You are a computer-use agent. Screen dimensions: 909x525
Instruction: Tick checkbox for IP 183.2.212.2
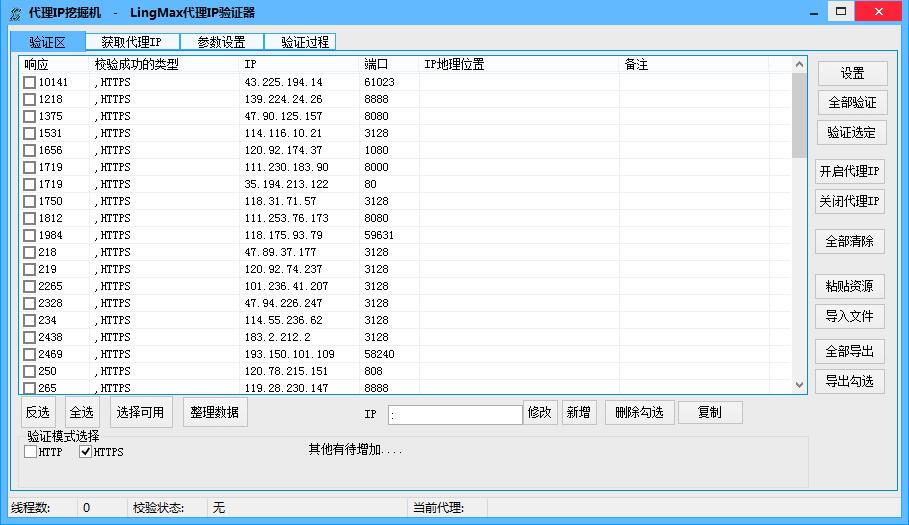click(x=30, y=337)
